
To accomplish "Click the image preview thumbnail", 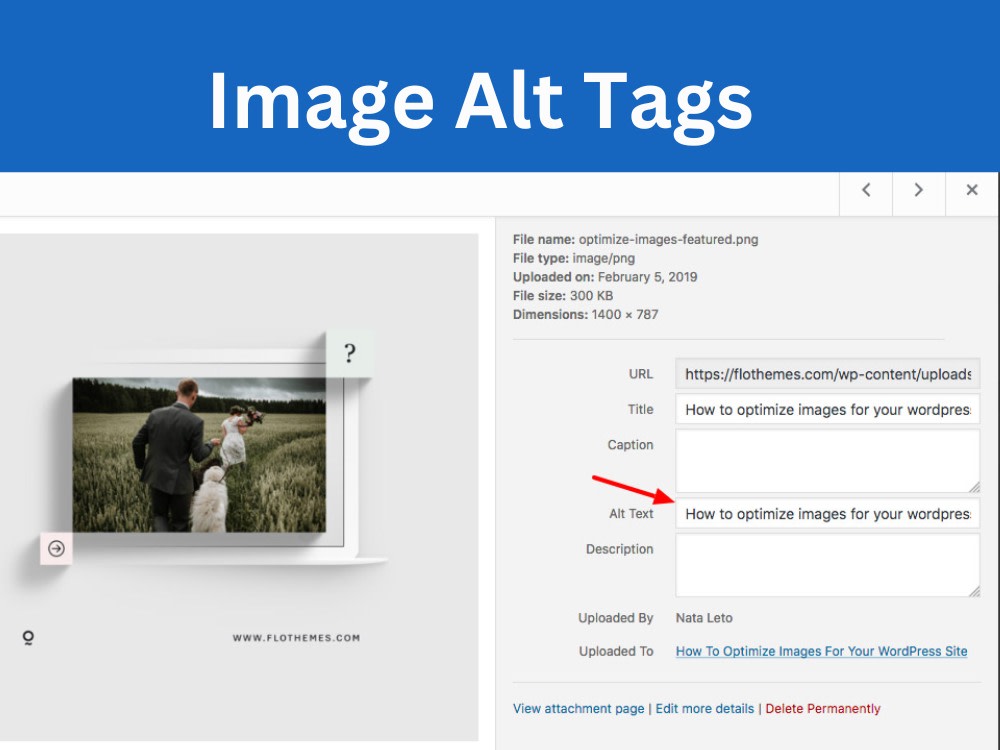I will click(239, 487).
